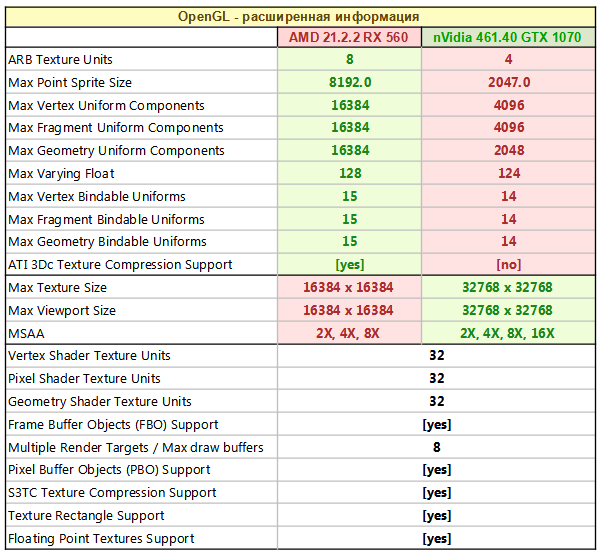Click the 'Max Texture Size' label
This screenshot has width=600, height=560.
[x=57, y=288]
